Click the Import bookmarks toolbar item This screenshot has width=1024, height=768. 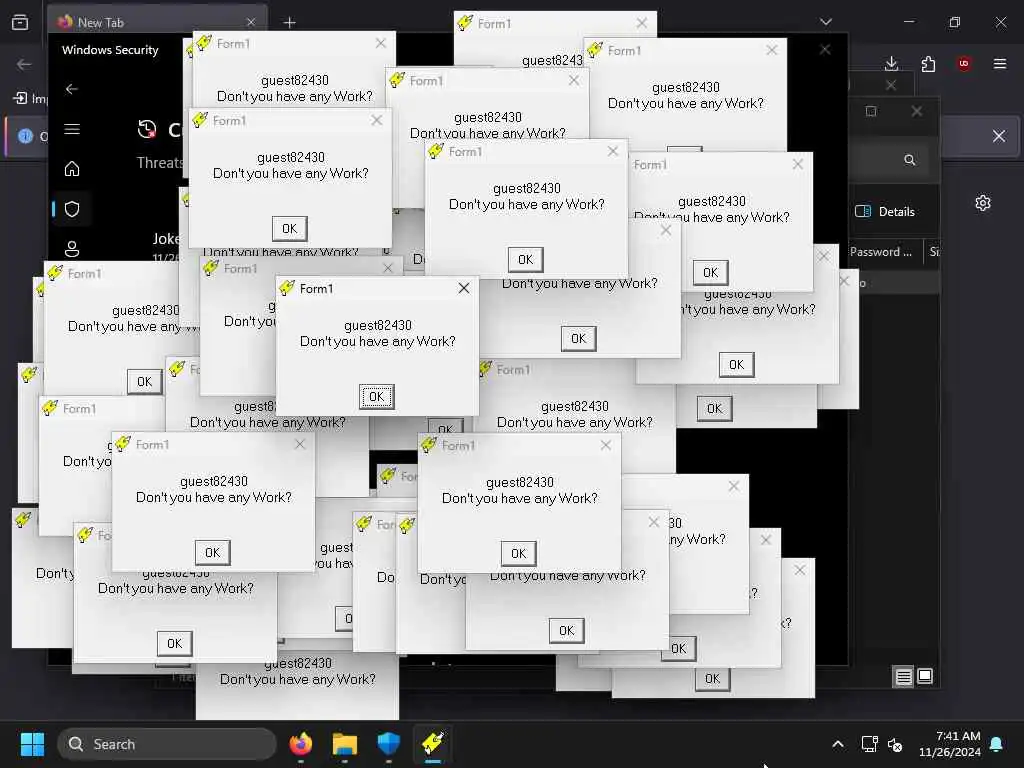[31, 98]
